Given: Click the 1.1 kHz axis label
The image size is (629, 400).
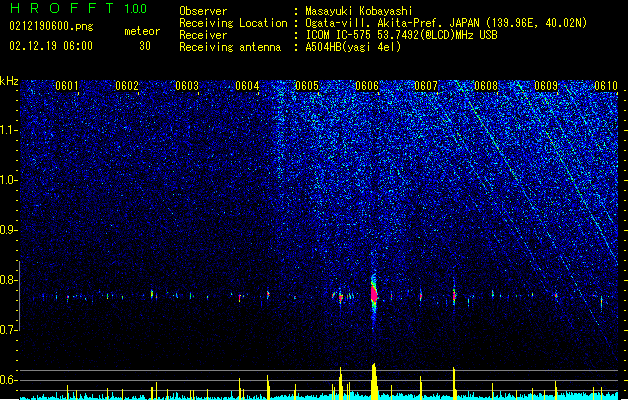Looking at the screenshot, I should [8, 130].
